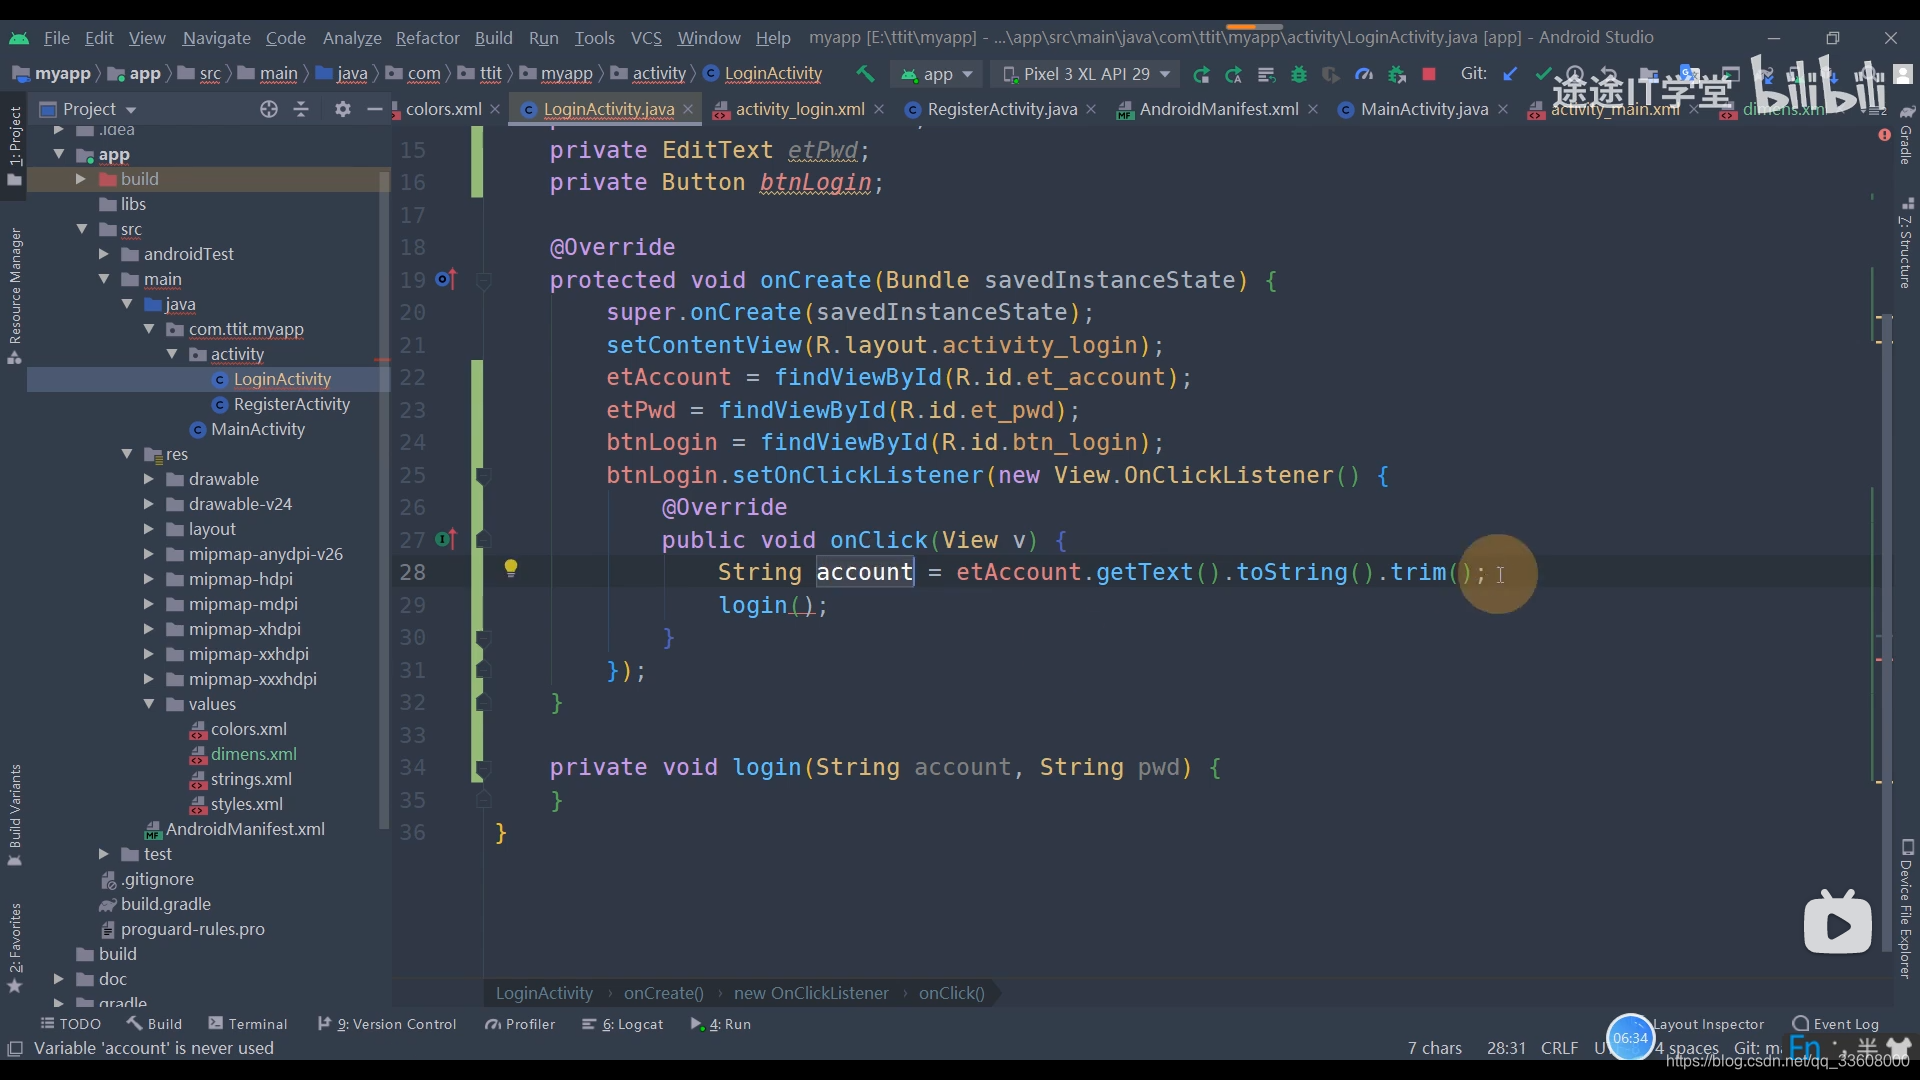
Task: Close the LoginActivity.java tab
Action: (x=688, y=109)
